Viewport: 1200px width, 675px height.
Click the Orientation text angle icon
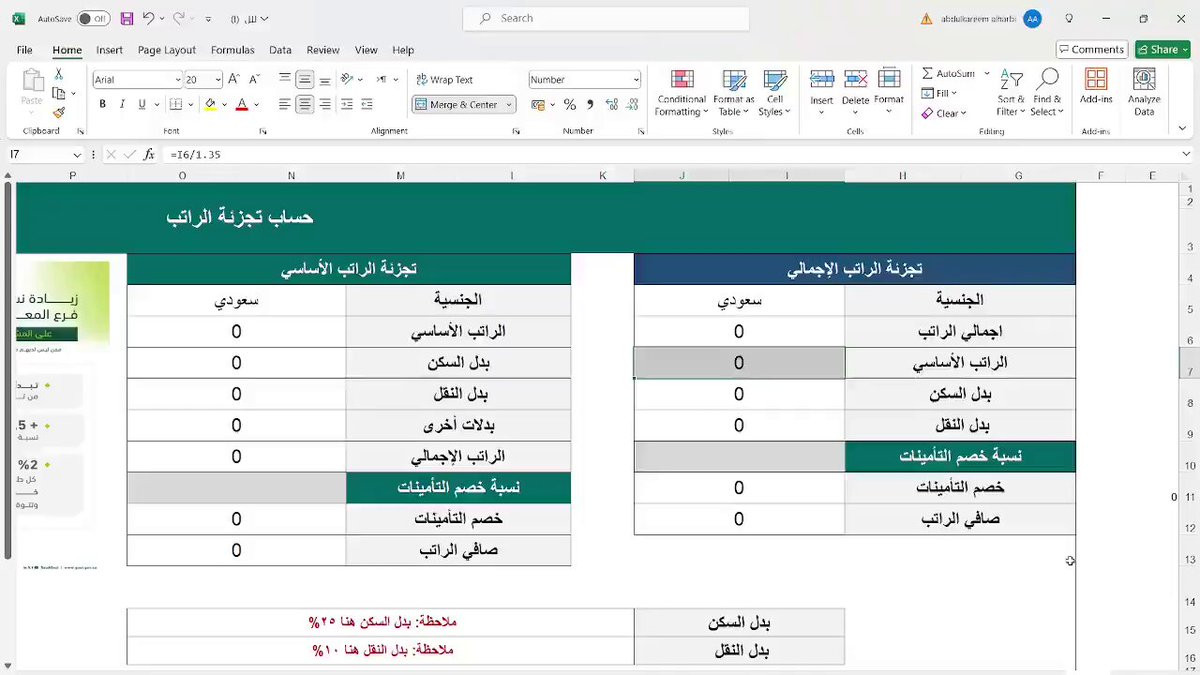pos(347,79)
